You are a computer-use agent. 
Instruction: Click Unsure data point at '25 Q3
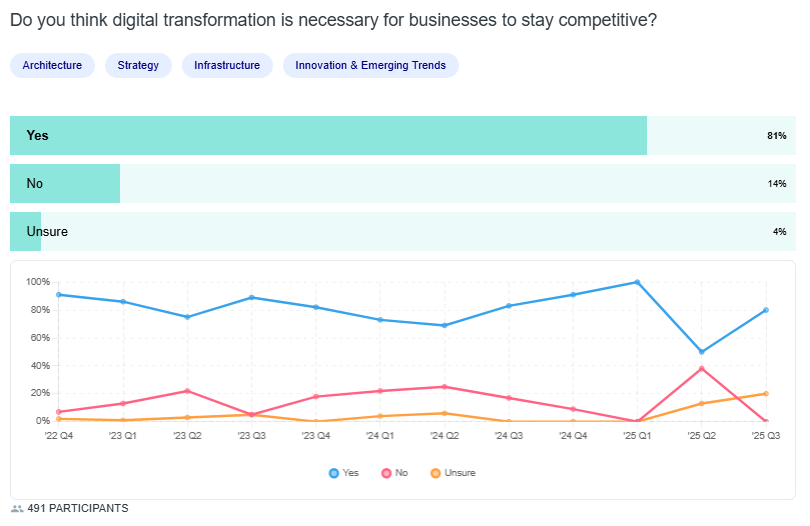pyautogui.click(x=766, y=394)
